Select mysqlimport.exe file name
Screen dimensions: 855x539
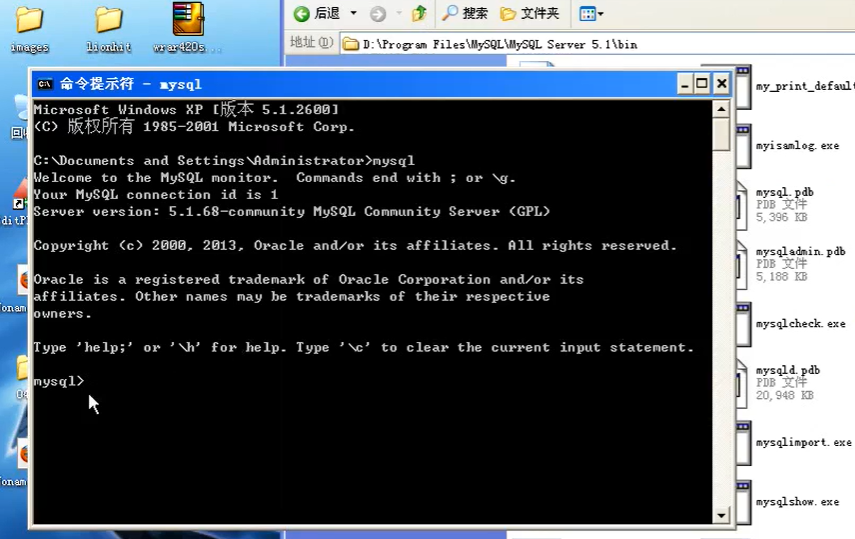click(x=804, y=442)
